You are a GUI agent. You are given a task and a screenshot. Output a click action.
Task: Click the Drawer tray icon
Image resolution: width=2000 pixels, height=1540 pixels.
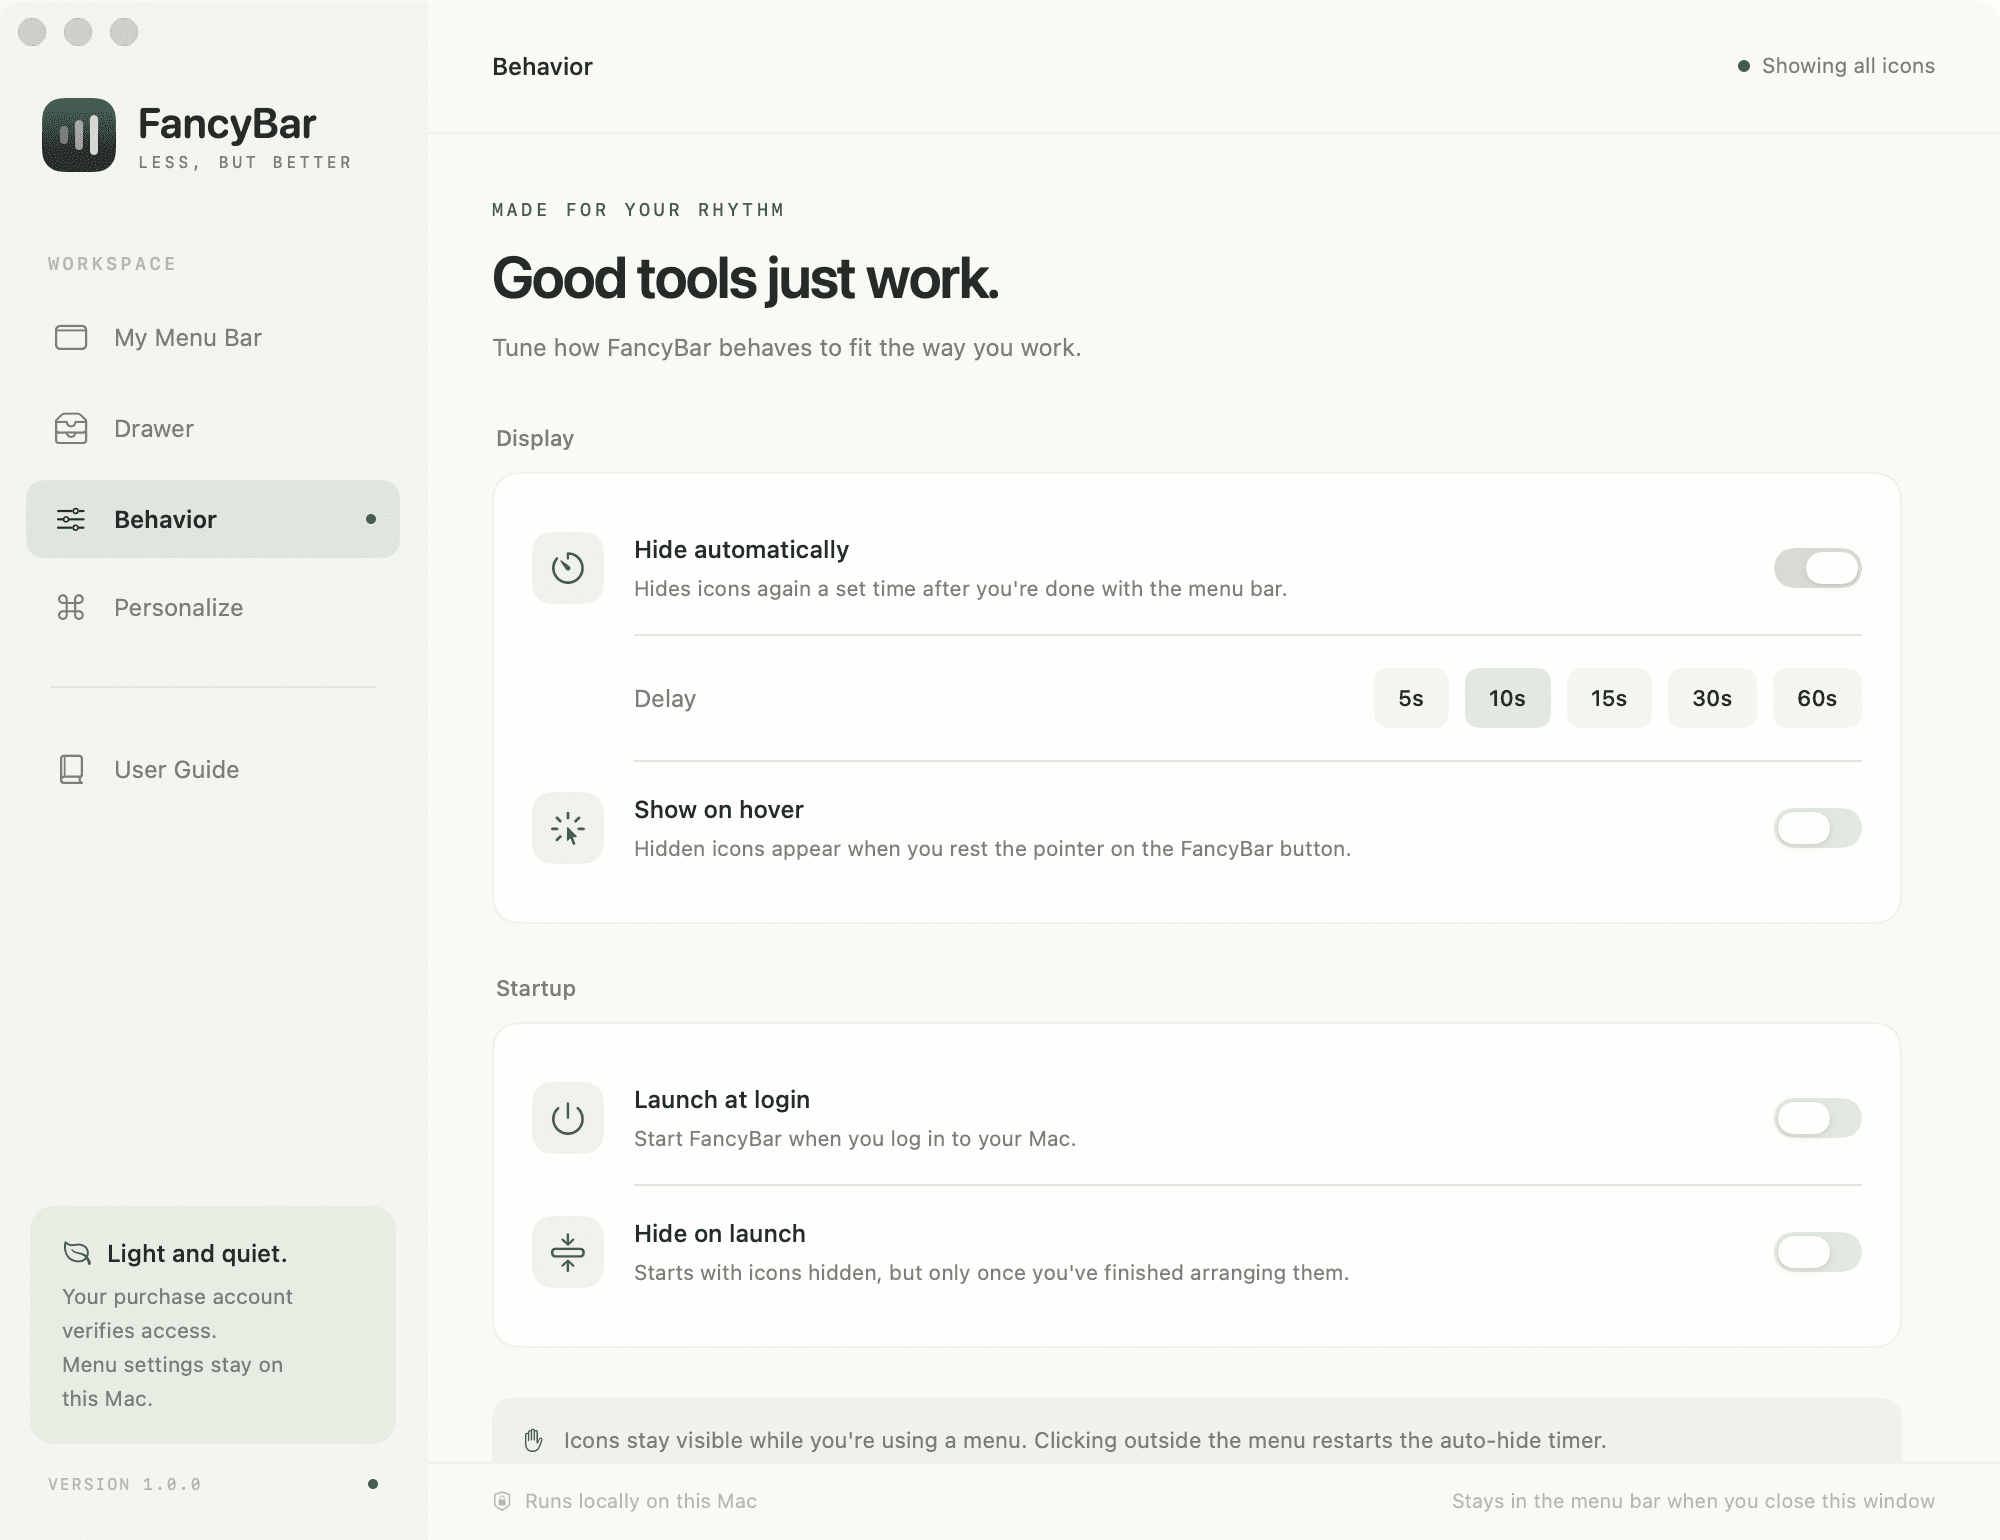point(71,428)
